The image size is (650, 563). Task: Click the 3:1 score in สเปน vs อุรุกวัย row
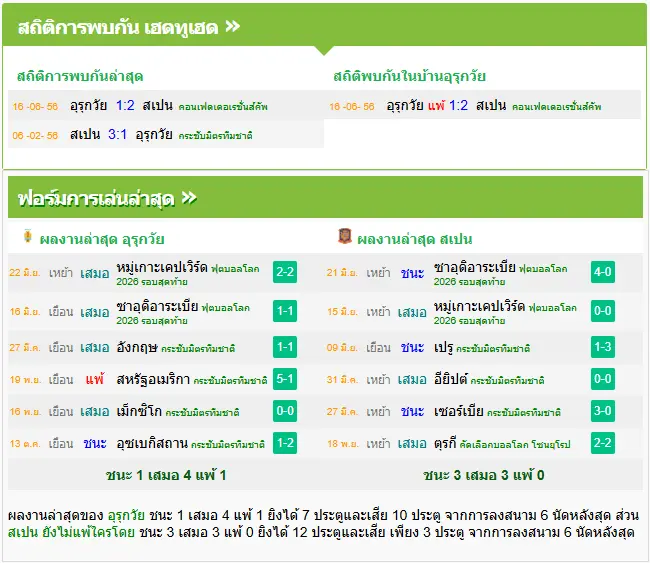tap(117, 134)
